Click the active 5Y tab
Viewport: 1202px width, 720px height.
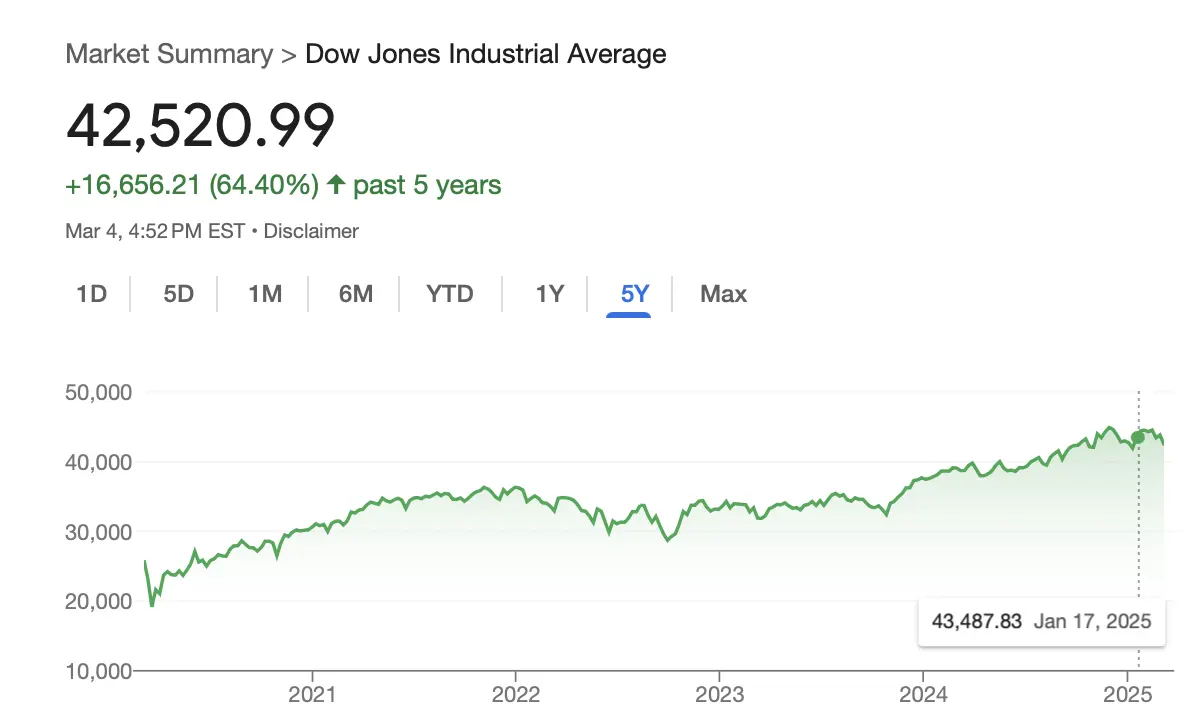tap(635, 294)
